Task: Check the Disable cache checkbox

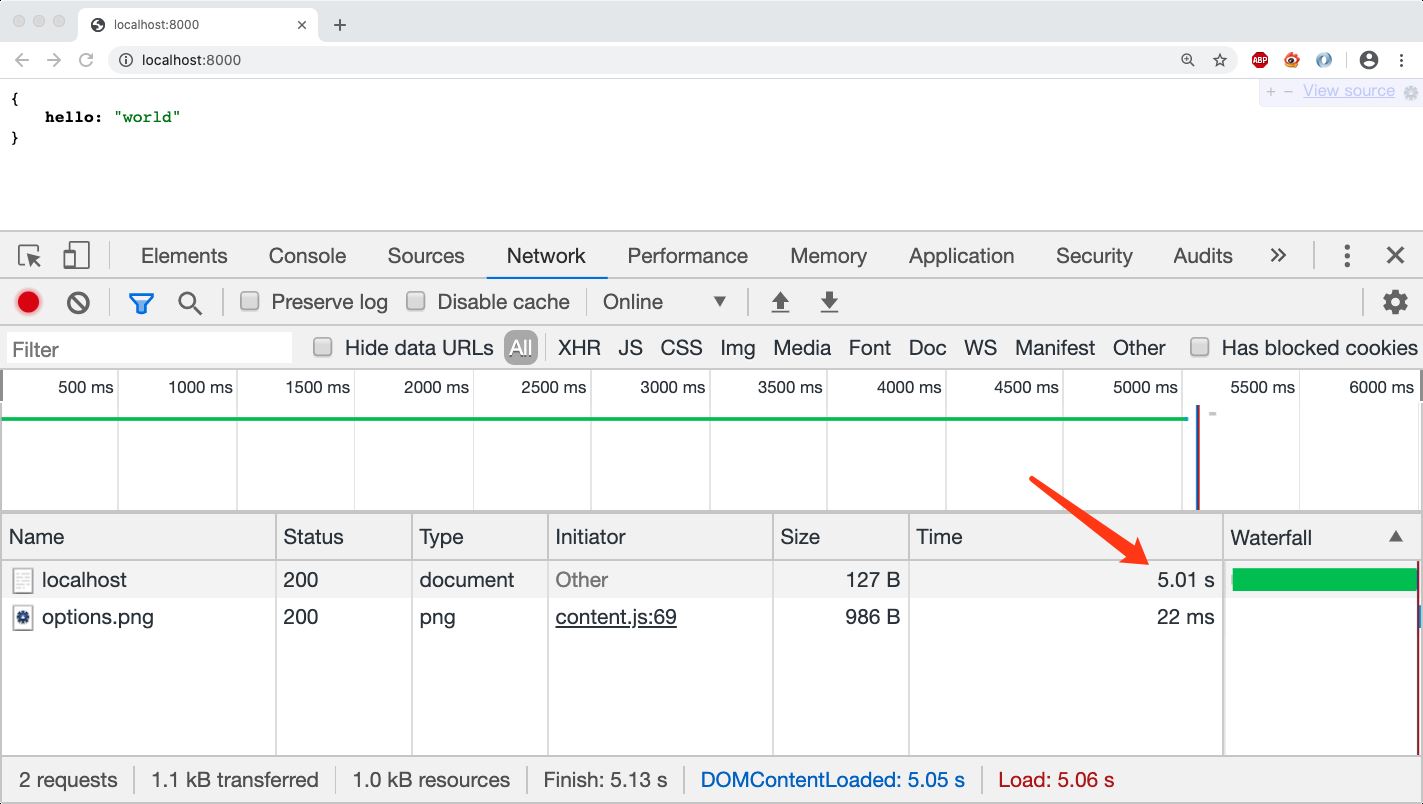Action: (416, 301)
